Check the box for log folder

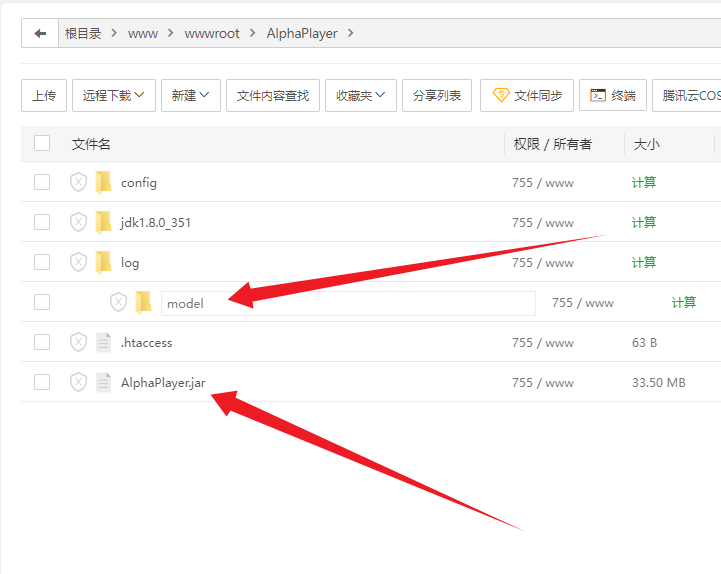coord(42,262)
